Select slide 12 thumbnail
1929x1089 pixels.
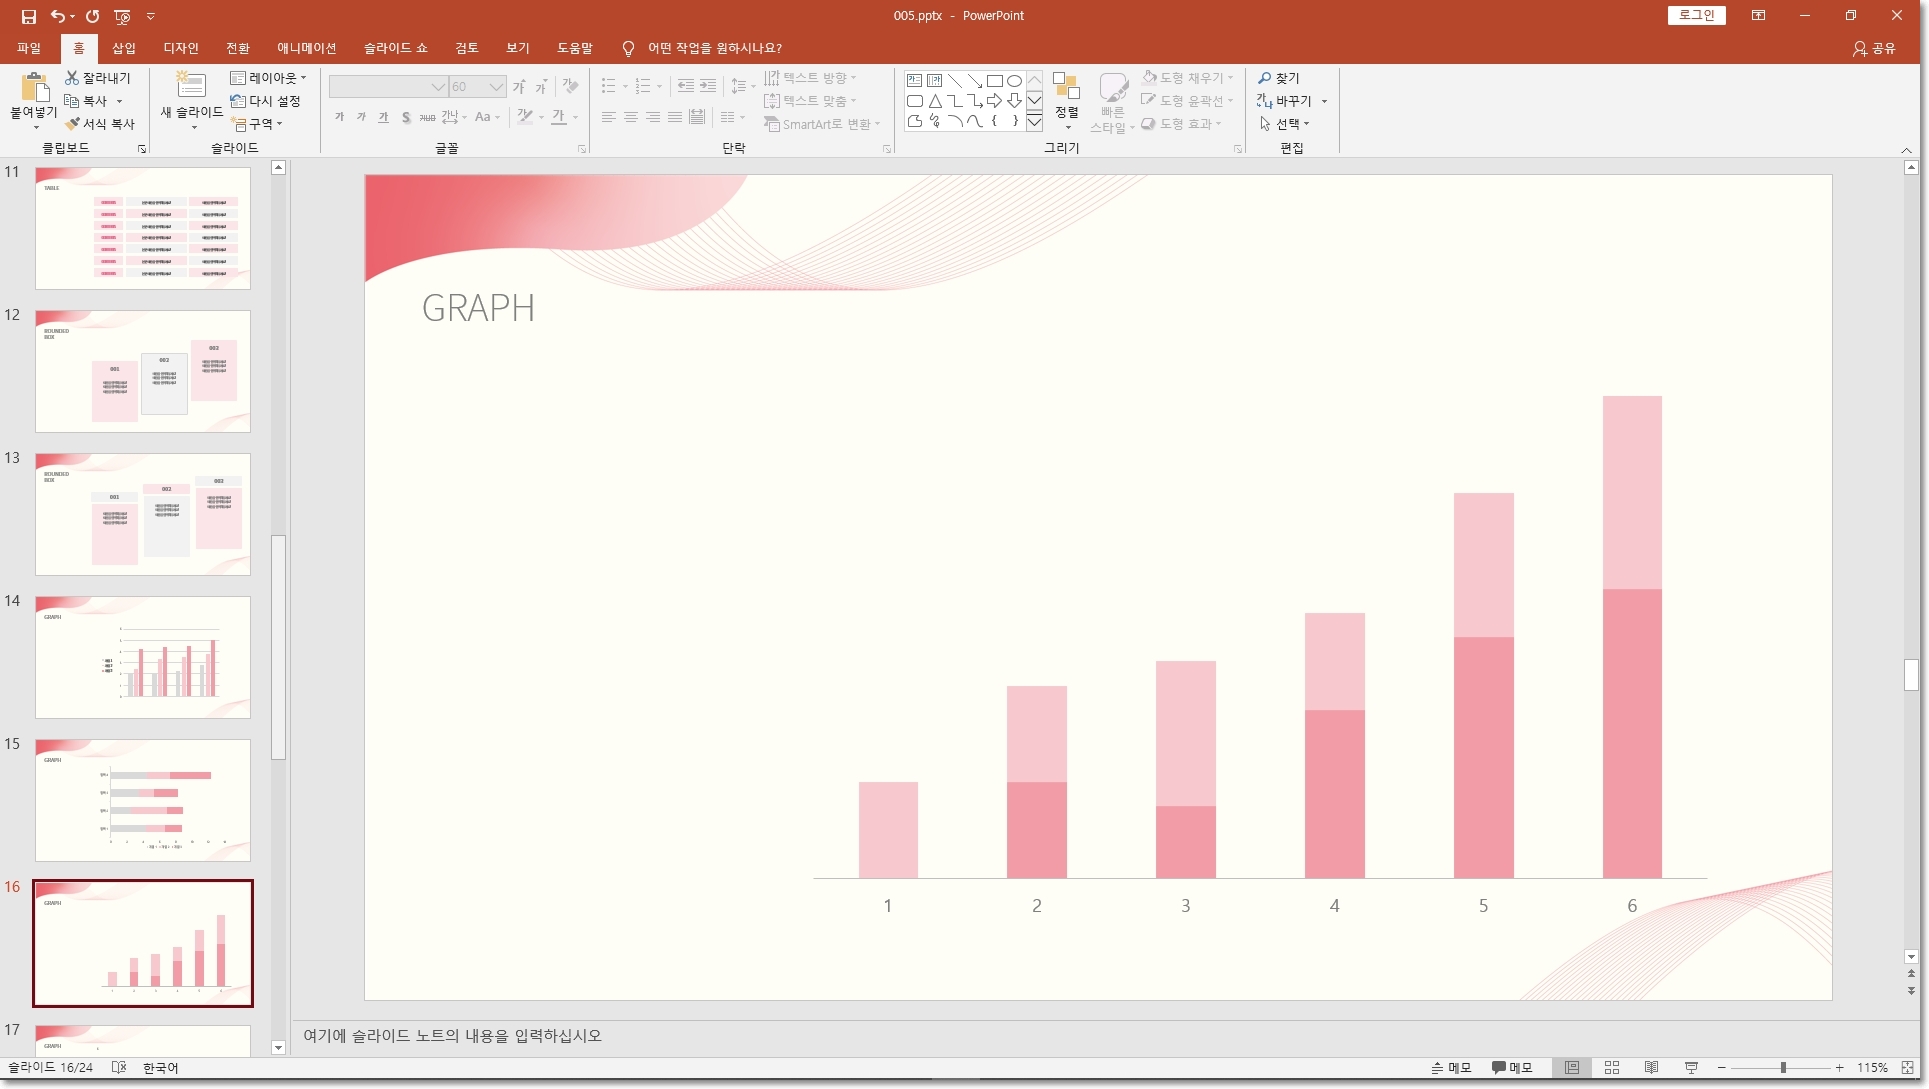(x=143, y=371)
